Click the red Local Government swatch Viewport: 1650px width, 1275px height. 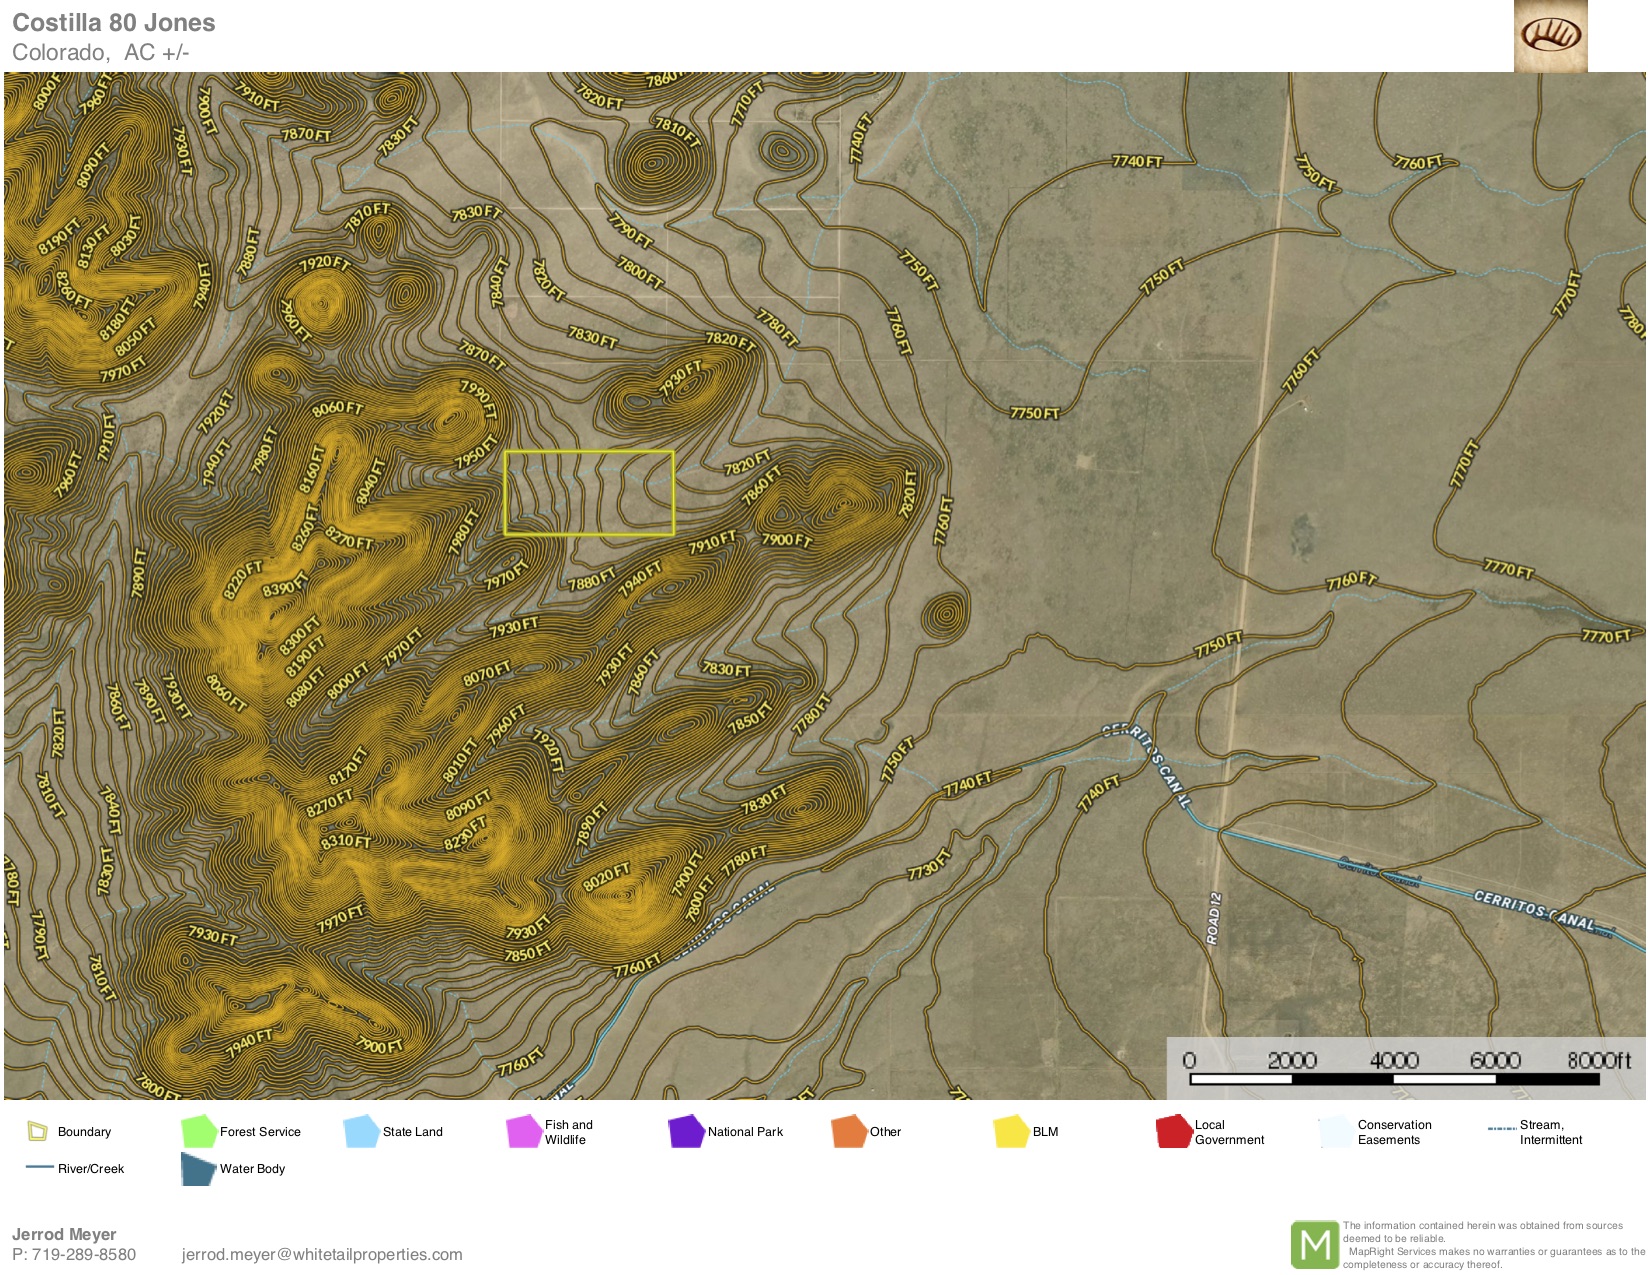pos(1173,1131)
